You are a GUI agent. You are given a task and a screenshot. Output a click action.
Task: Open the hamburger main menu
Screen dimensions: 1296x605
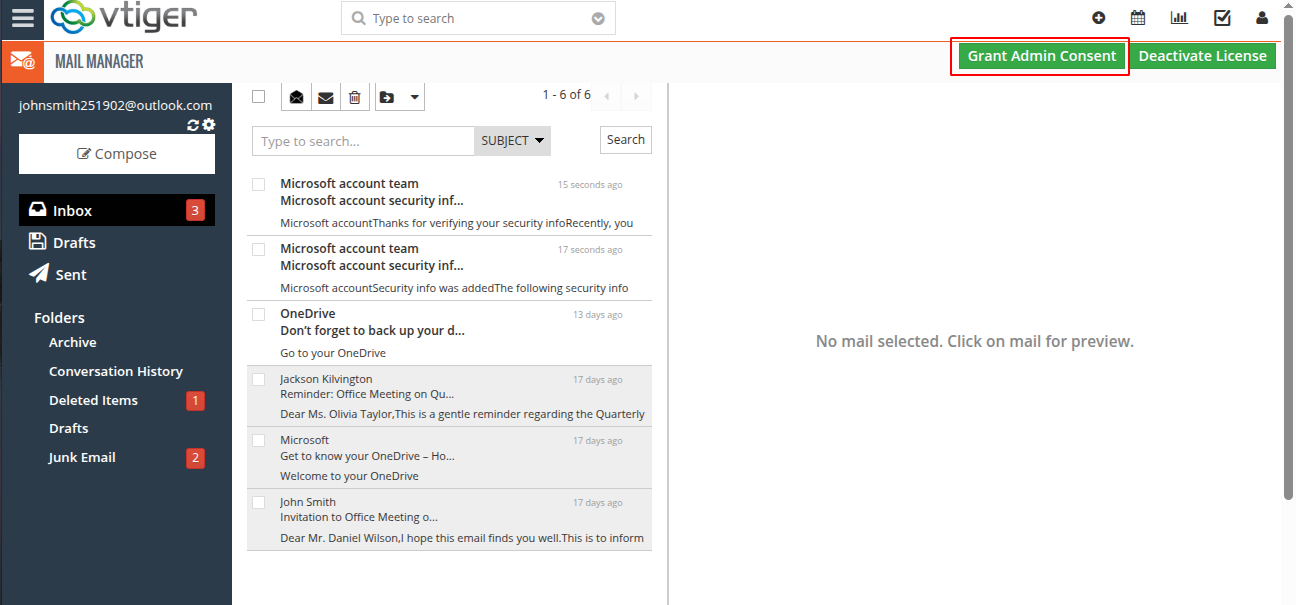coord(22,18)
